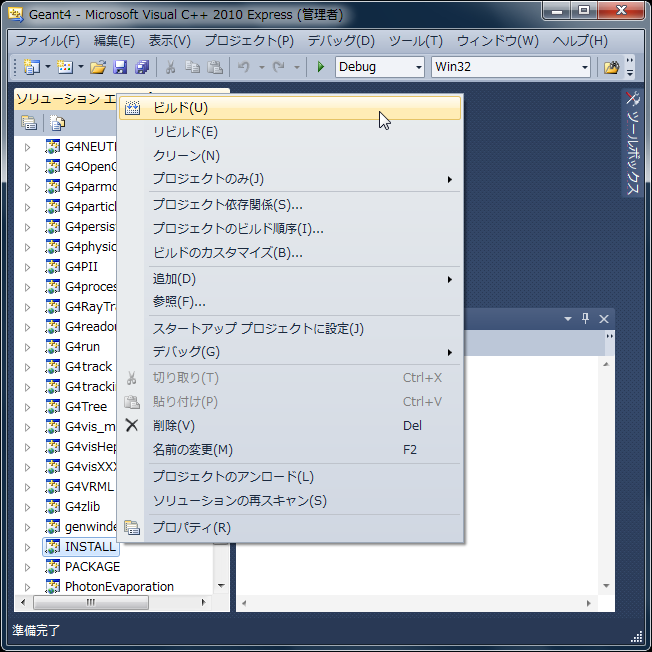Choose クリーン(N) in context menu
The height and width of the screenshot is (652, 652).
pyautogui.click(x=290, y=156)
